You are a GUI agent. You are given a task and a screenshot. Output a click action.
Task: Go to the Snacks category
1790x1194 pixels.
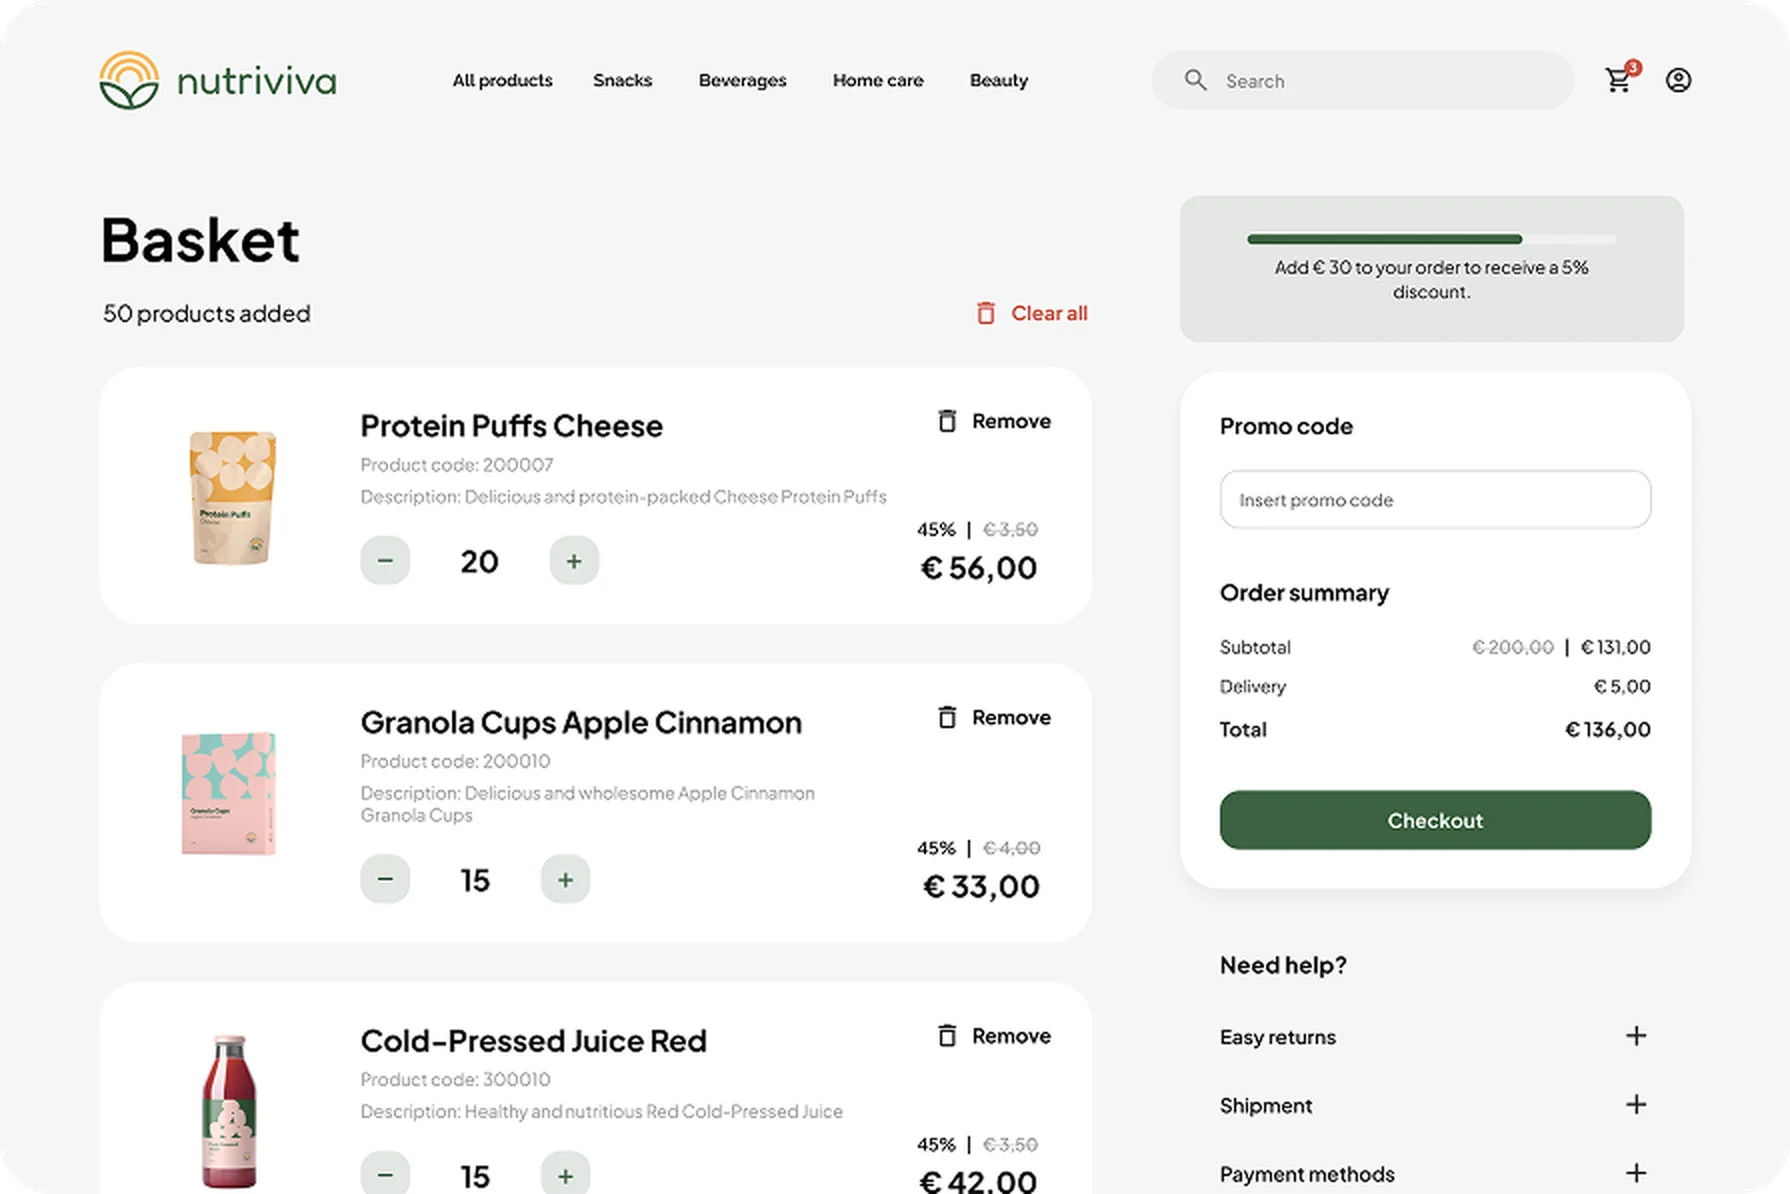click(623, 80)
